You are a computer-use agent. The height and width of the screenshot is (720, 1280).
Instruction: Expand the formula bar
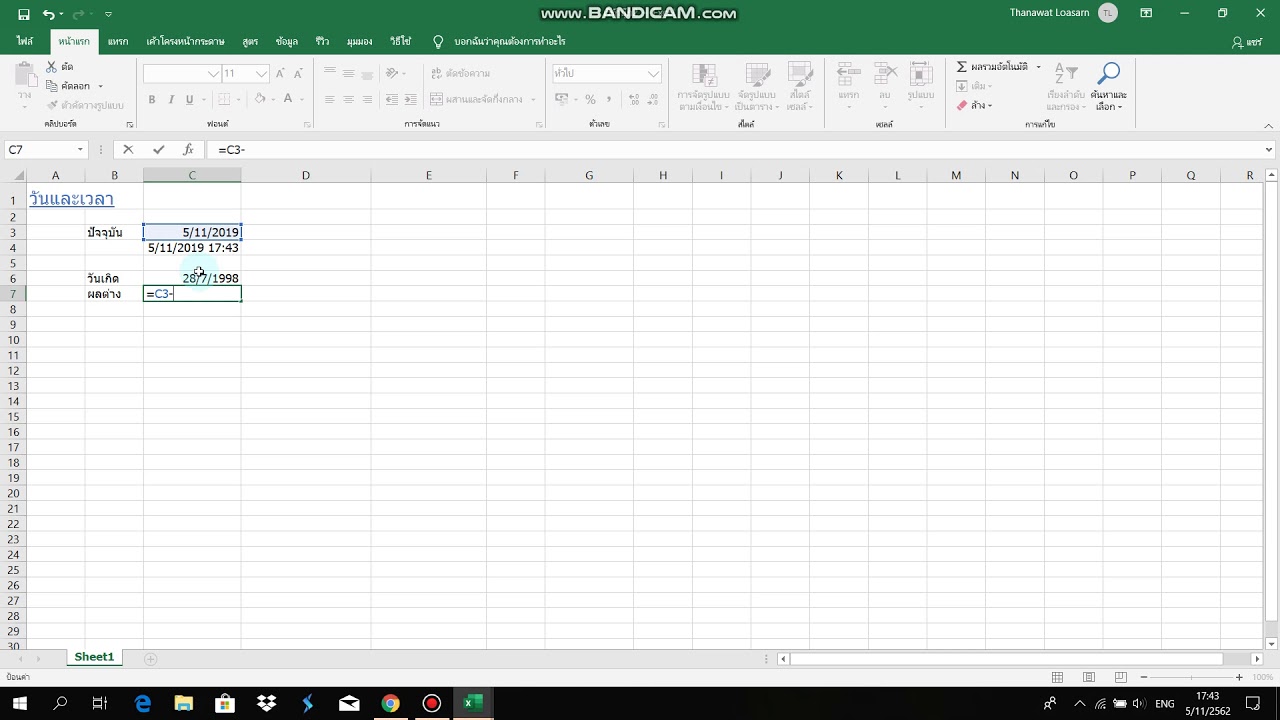(x=1269, y=150)
